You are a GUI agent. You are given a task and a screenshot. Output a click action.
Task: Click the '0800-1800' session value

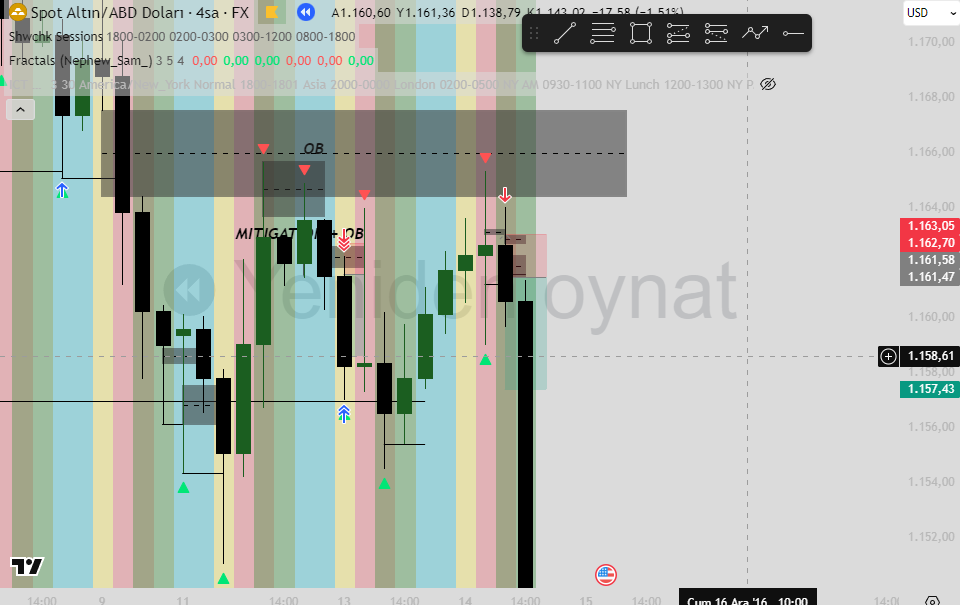326,37
